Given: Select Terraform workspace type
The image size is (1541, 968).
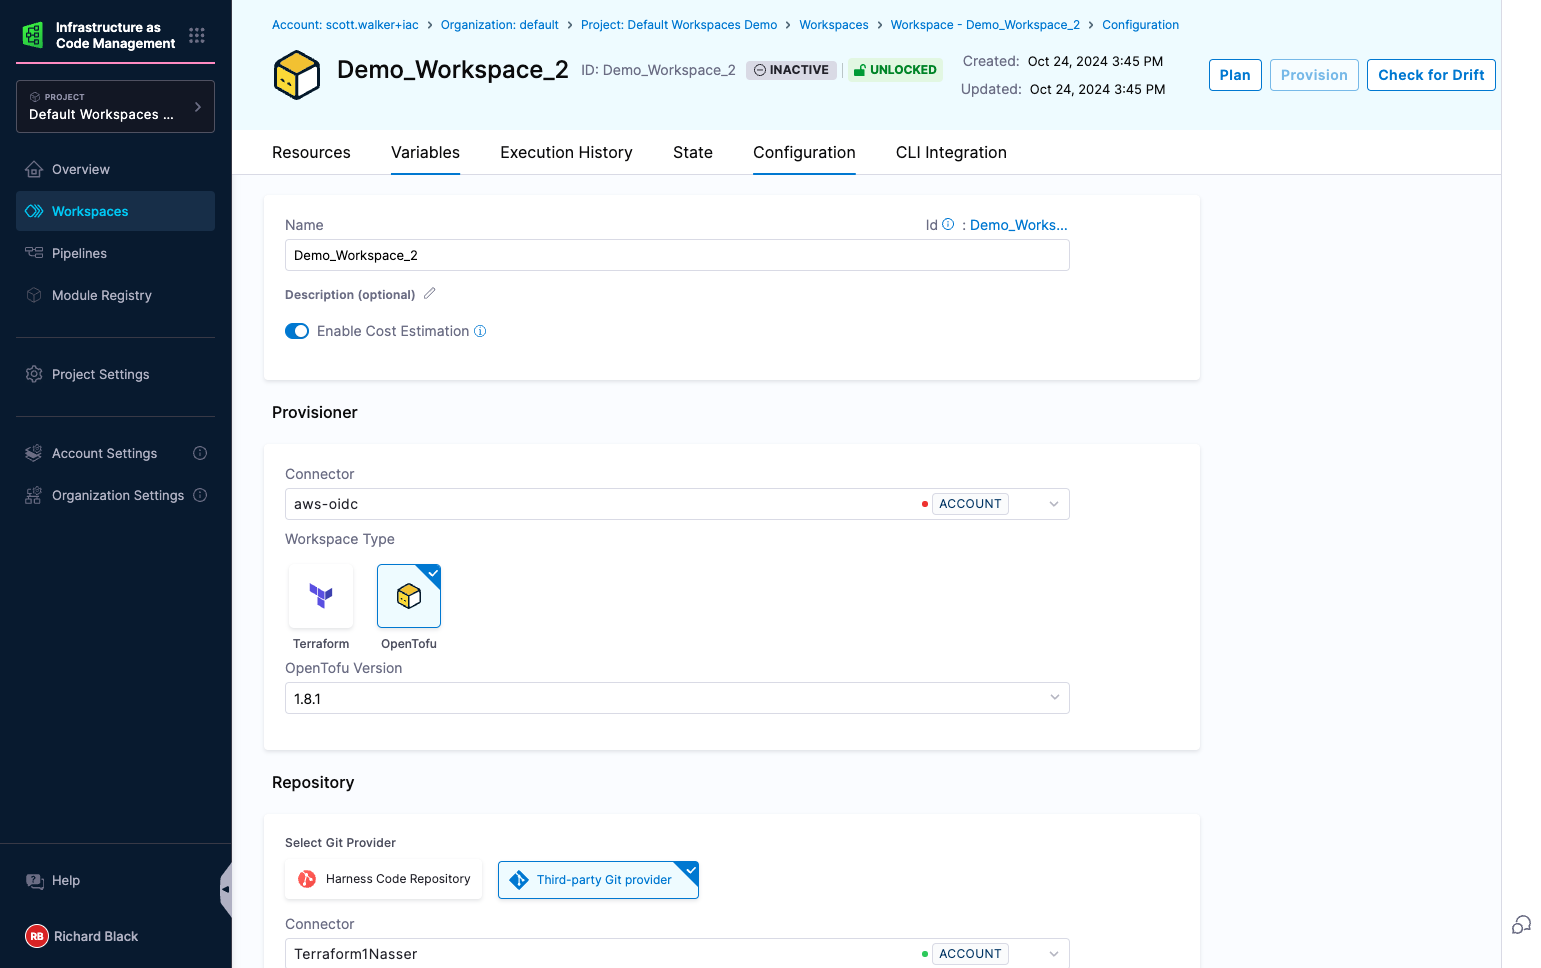Looking at the screenshot, I should (321, 596).
